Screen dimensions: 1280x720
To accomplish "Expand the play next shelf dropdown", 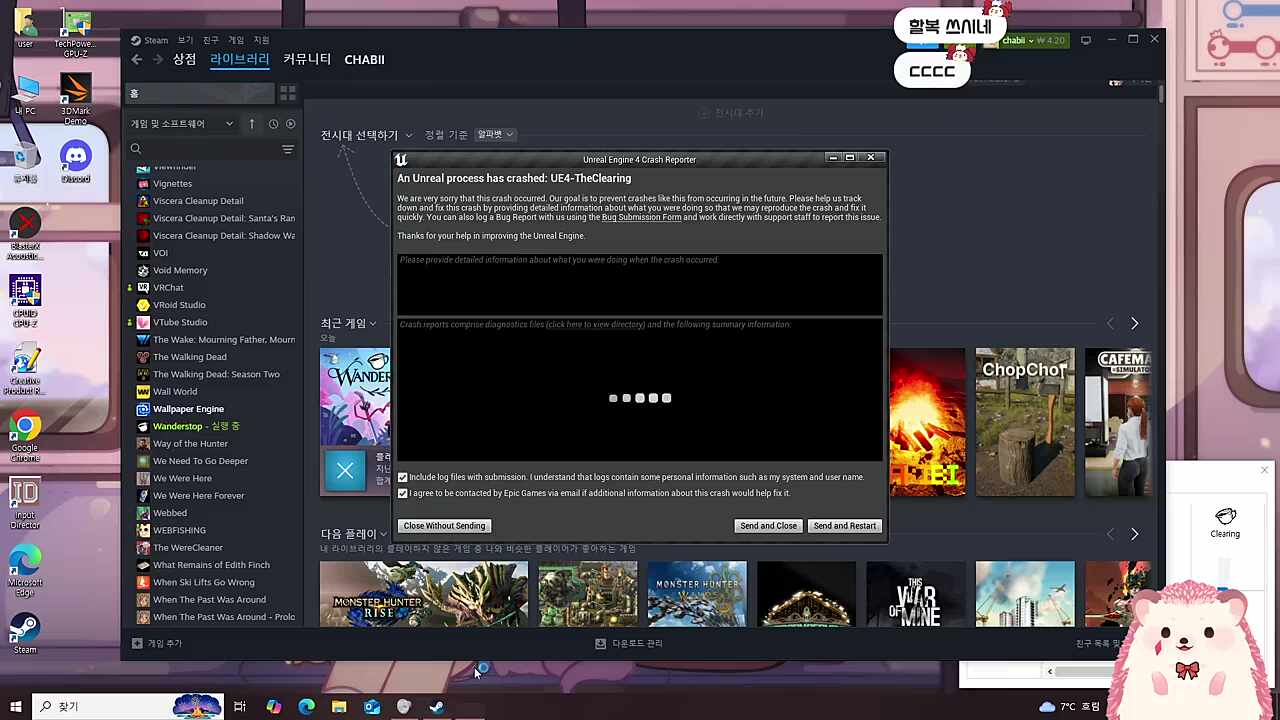I will pyautogui.click(x=353, y=534).
